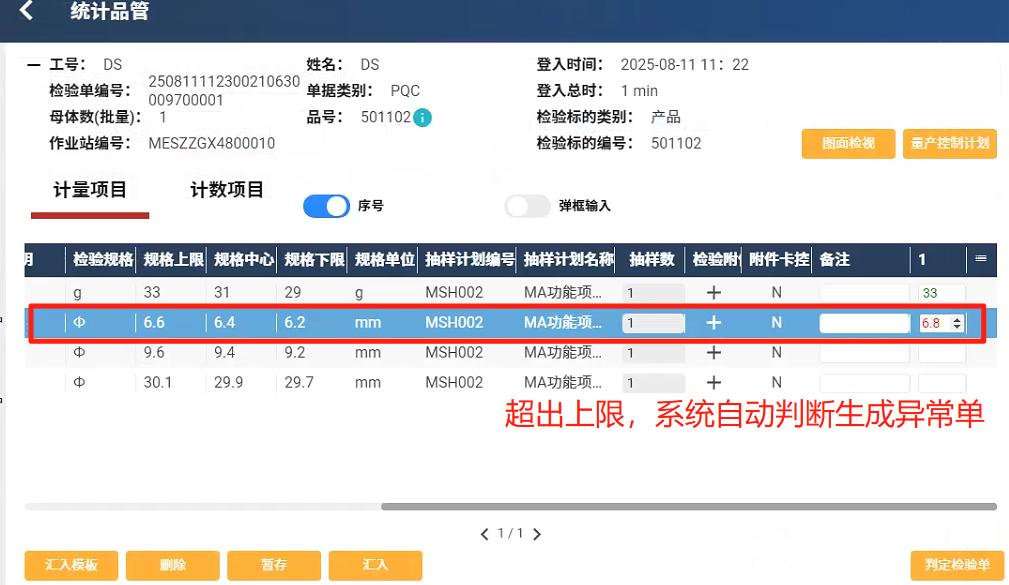This screenshot has height=585, width=1009.
Task: Click the 判定检验单 button
Action: pos(958,565)
